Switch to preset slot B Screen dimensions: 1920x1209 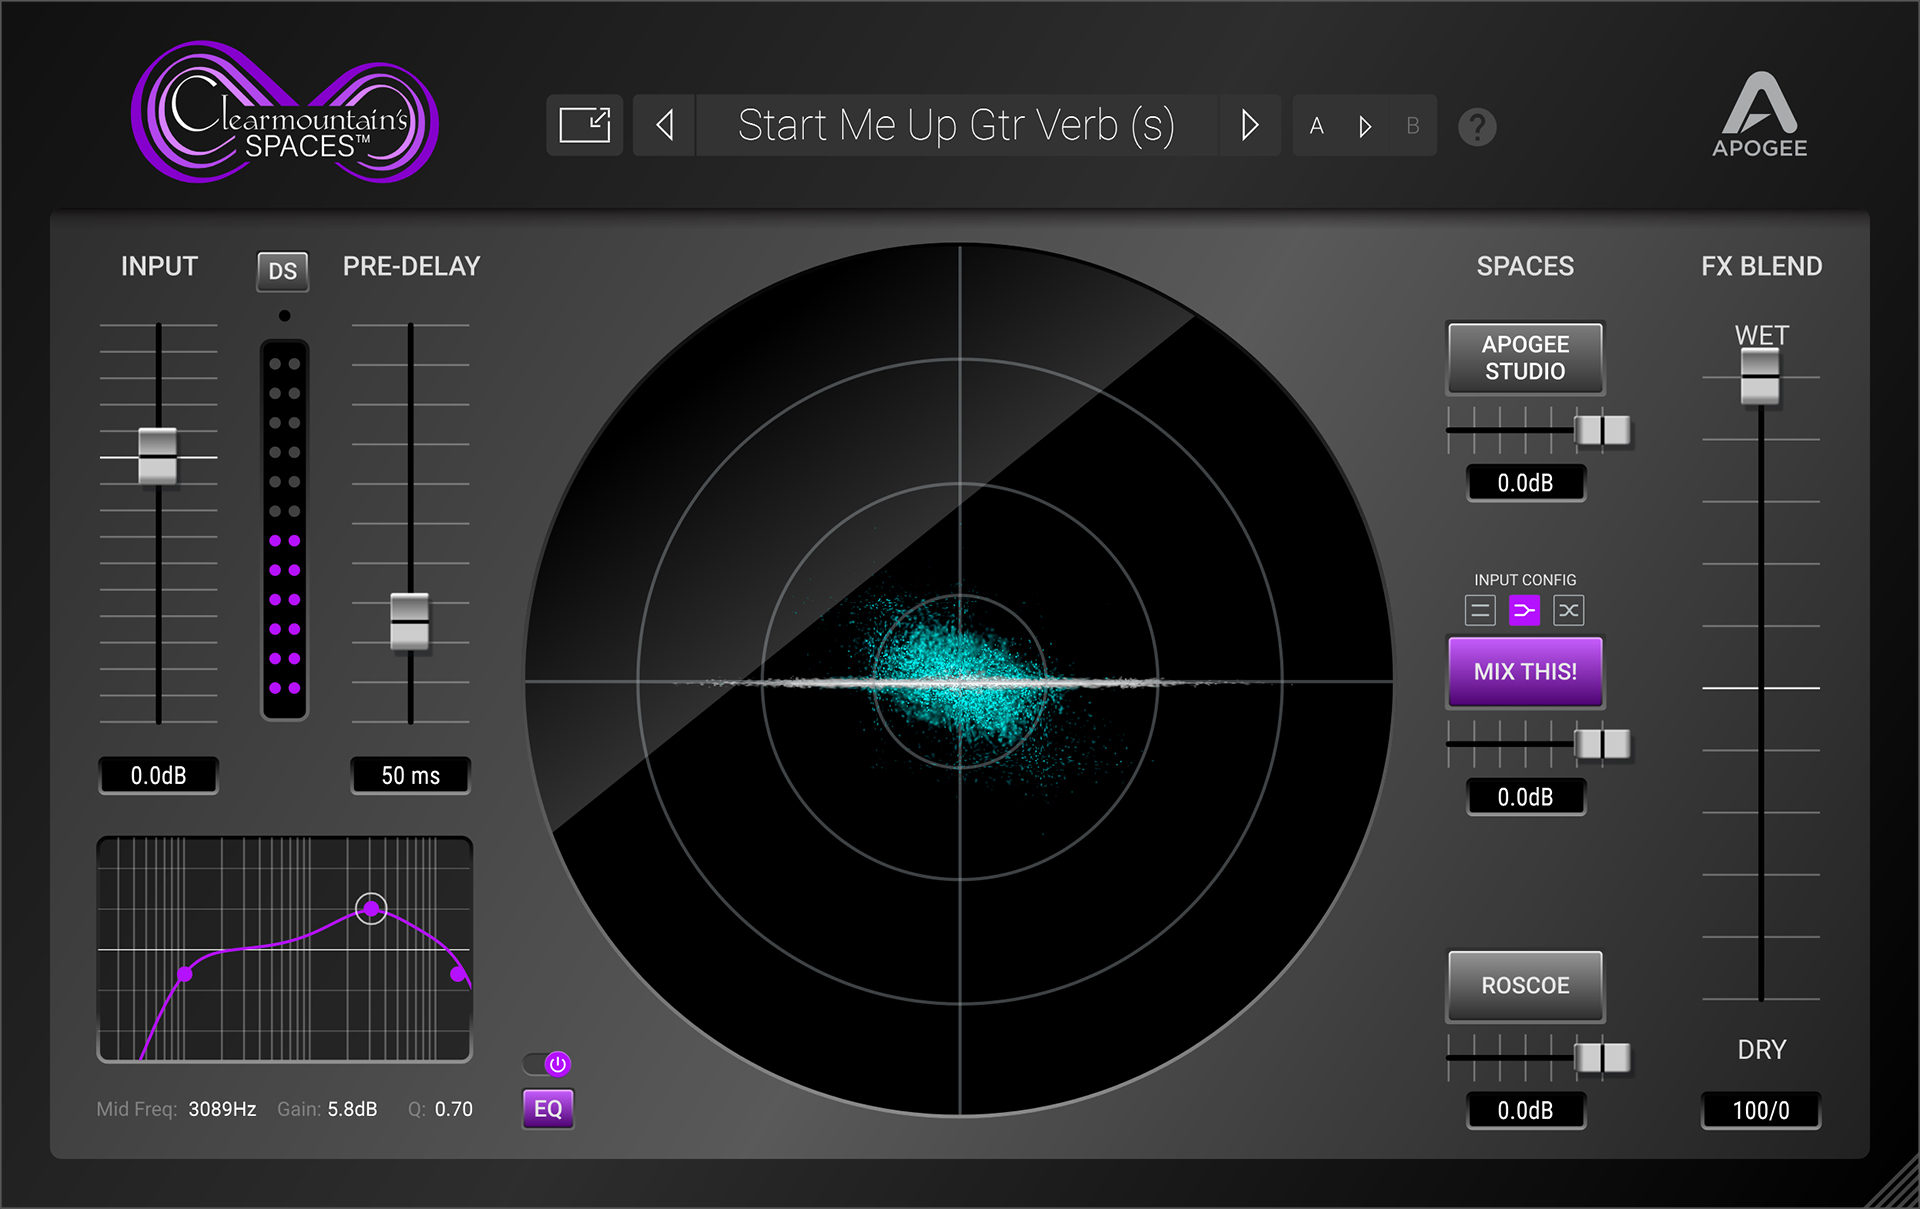tap(1413, 127)
